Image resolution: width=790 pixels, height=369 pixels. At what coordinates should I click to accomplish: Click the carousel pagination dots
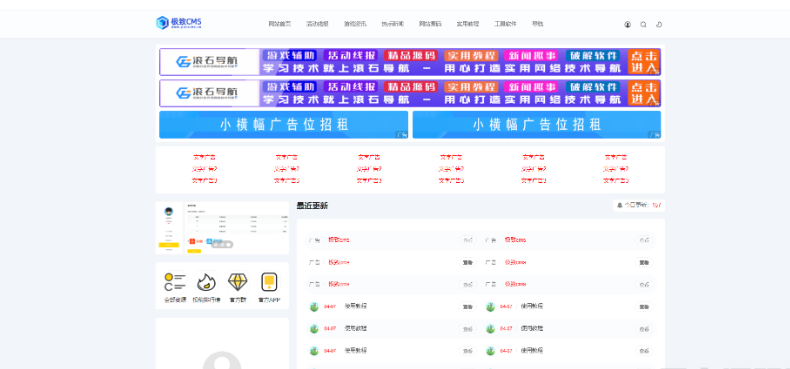222,244
